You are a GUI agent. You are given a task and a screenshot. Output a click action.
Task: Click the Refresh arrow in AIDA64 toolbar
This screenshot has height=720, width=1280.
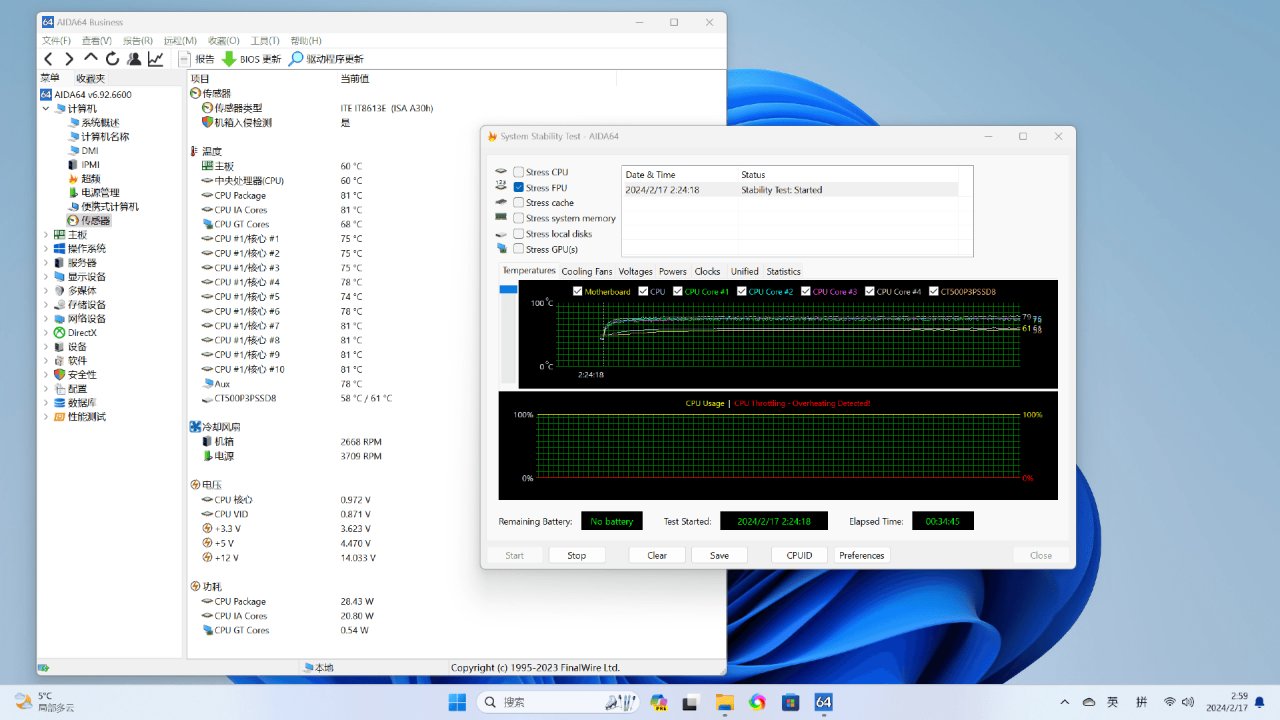(112, 59)
